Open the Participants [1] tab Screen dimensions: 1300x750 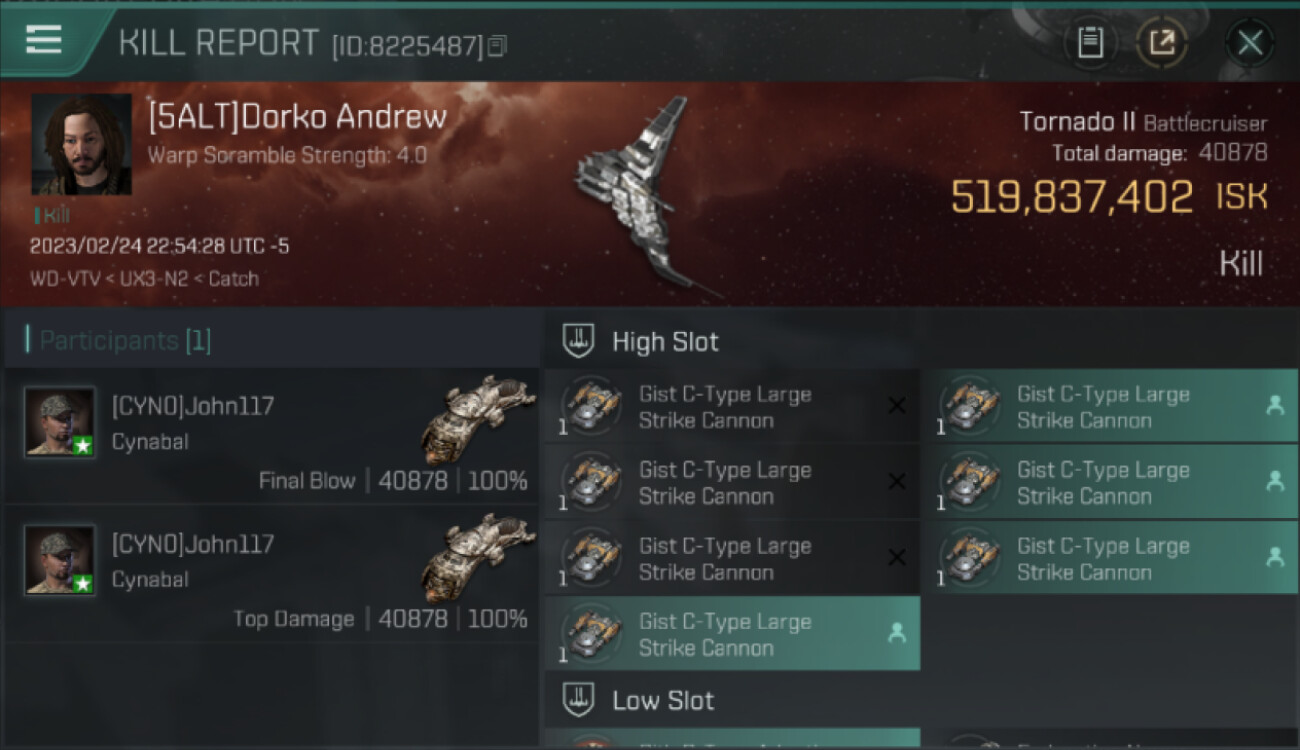120,341
